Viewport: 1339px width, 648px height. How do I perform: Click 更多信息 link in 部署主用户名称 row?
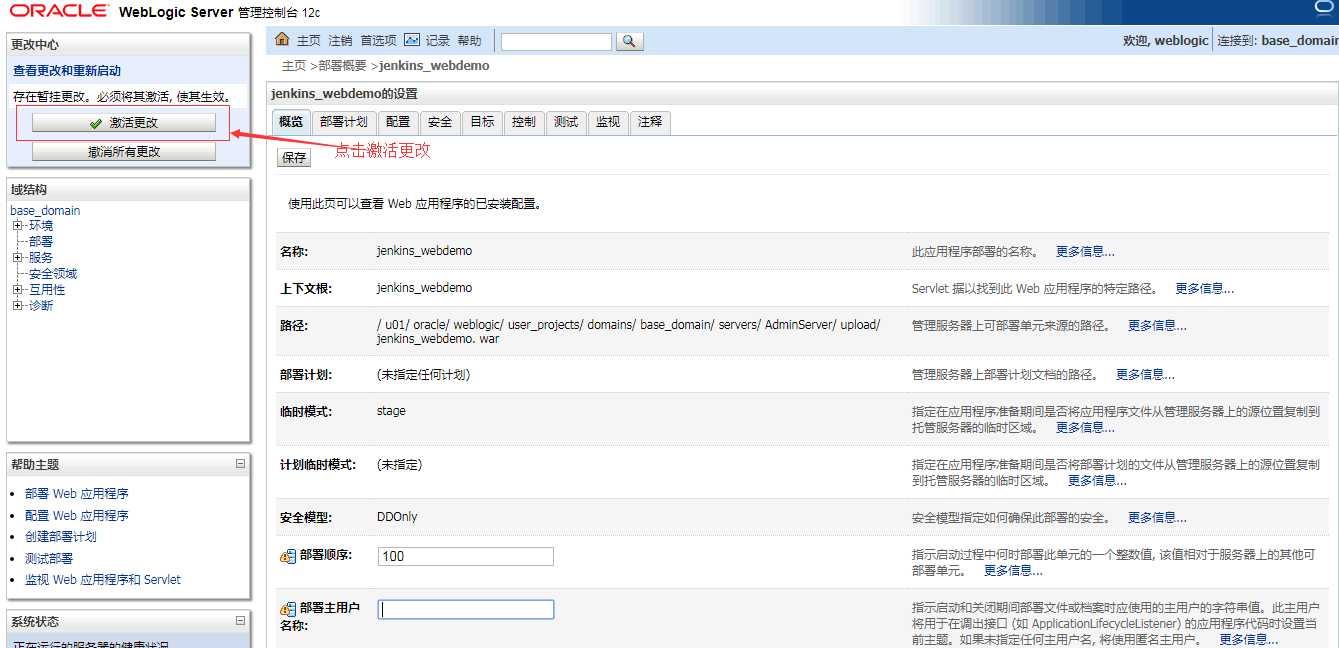click(1249, 640)
